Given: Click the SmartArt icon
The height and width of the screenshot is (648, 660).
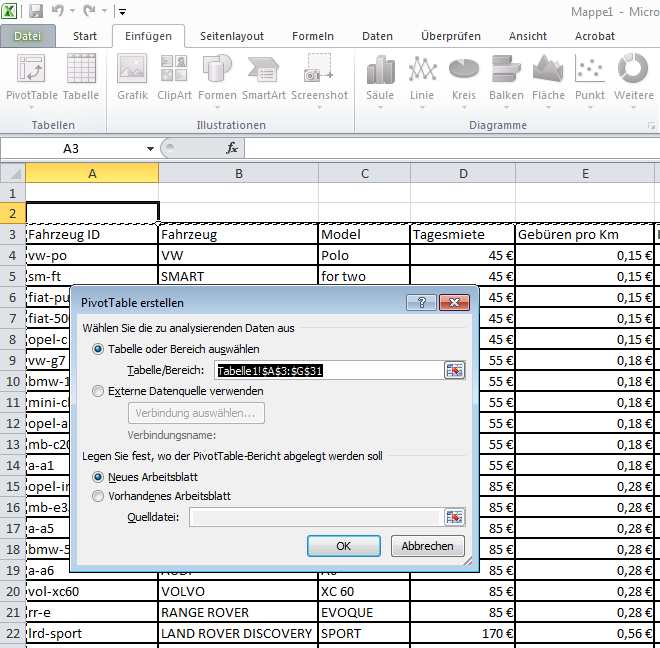Looking at the screenshot, I should click(x=263, y=76).
